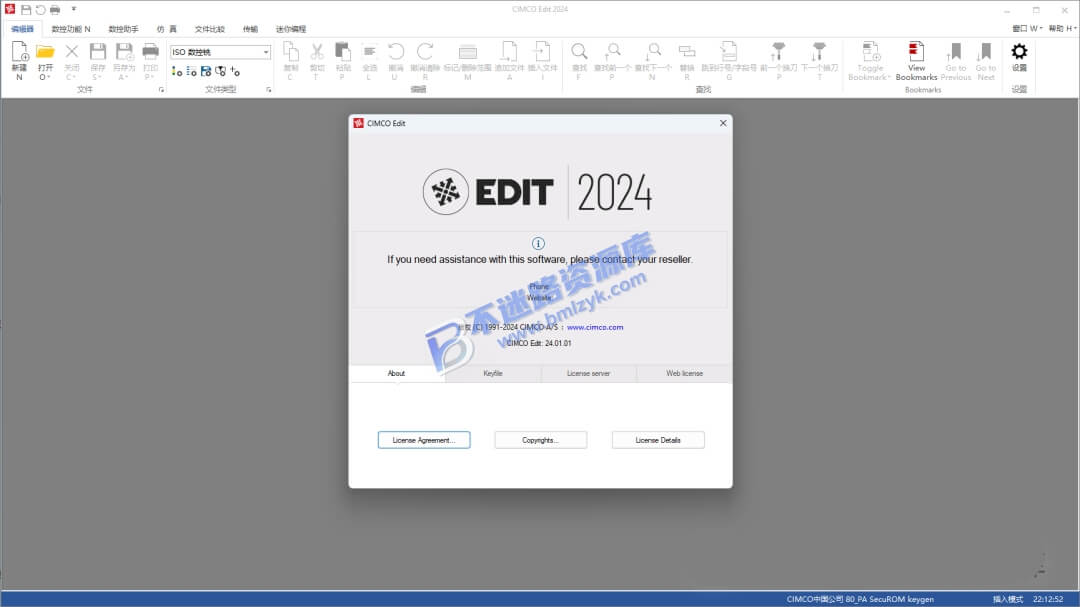Image resolution: width=1080 pixels, height=607 pixels.
Task: Open View Bookmarks
Action: click(x=916, y=60)
